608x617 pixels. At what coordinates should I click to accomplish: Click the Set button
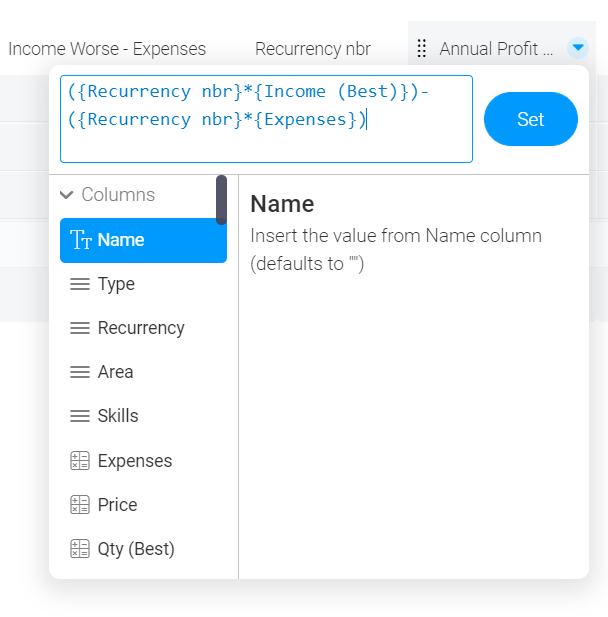click(x=530, y=119)
